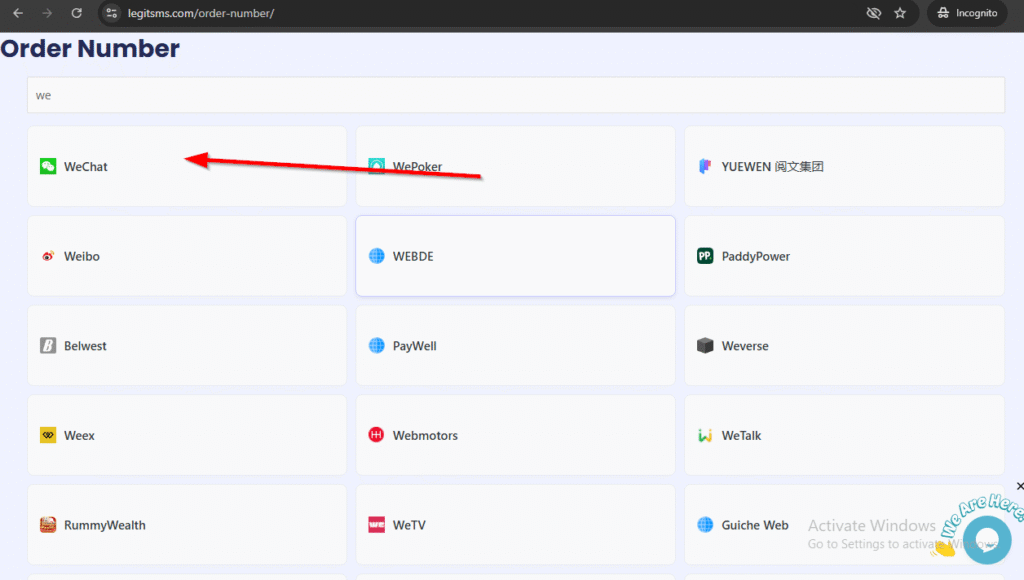This screenshot has width=1024, height=580.
Task: Reload the page in browser
Action: coord(77,13)
